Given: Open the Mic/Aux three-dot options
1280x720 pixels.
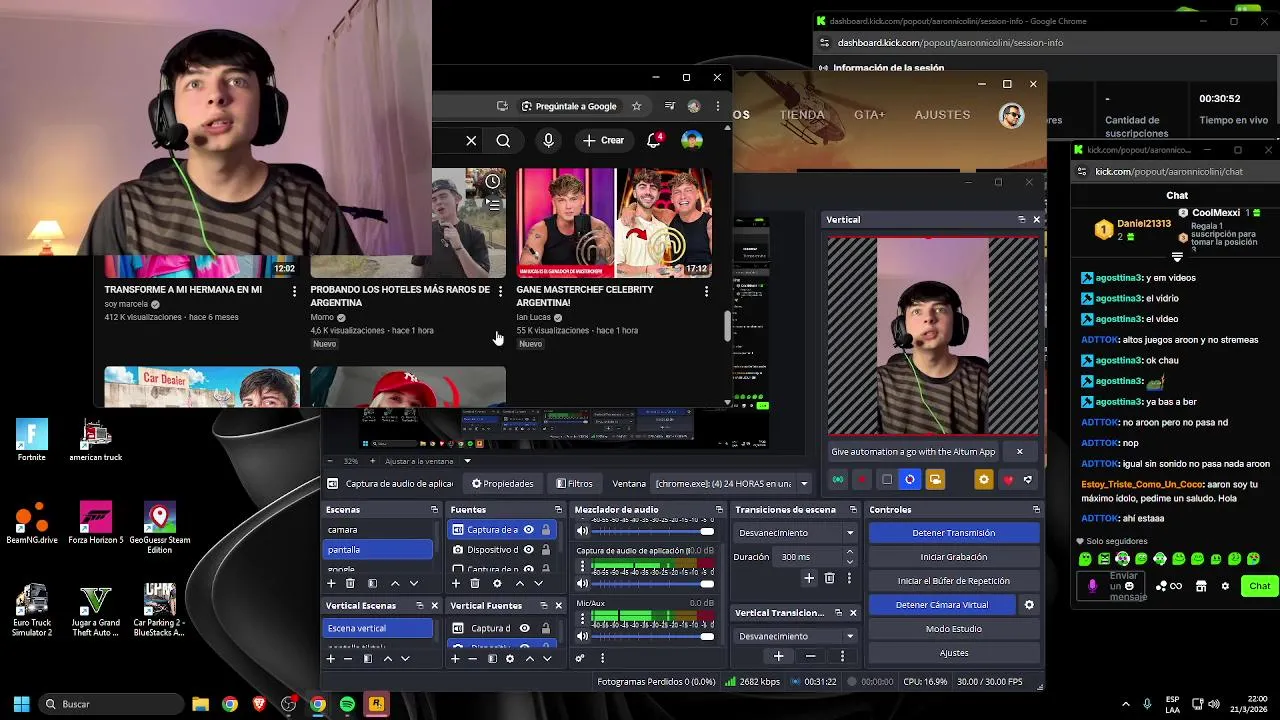Looking at the screenshot, I should click(x=582, y=619).
